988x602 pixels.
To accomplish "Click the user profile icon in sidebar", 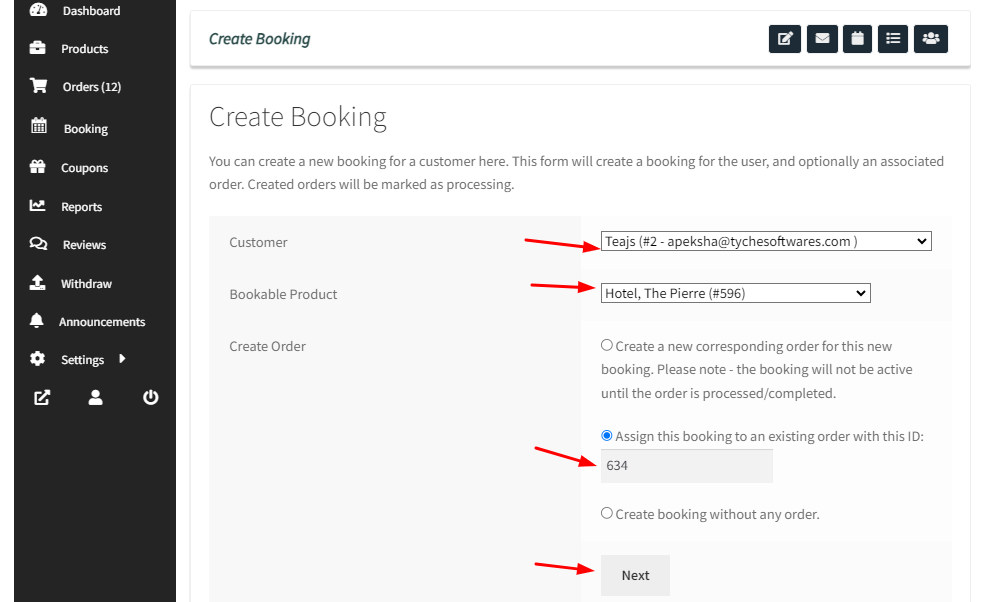I will pyautogui.click(x=95, y=397).
